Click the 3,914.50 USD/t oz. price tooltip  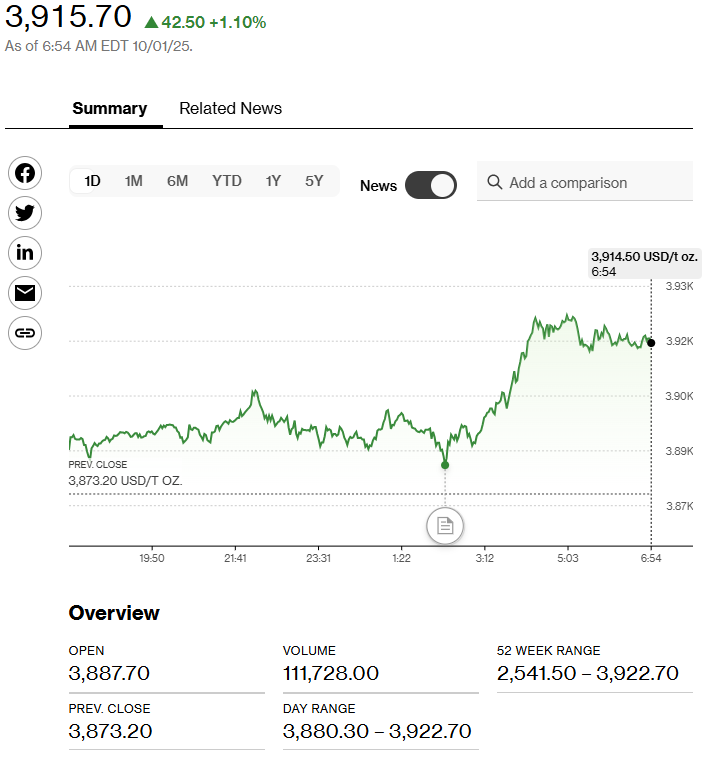643,263
